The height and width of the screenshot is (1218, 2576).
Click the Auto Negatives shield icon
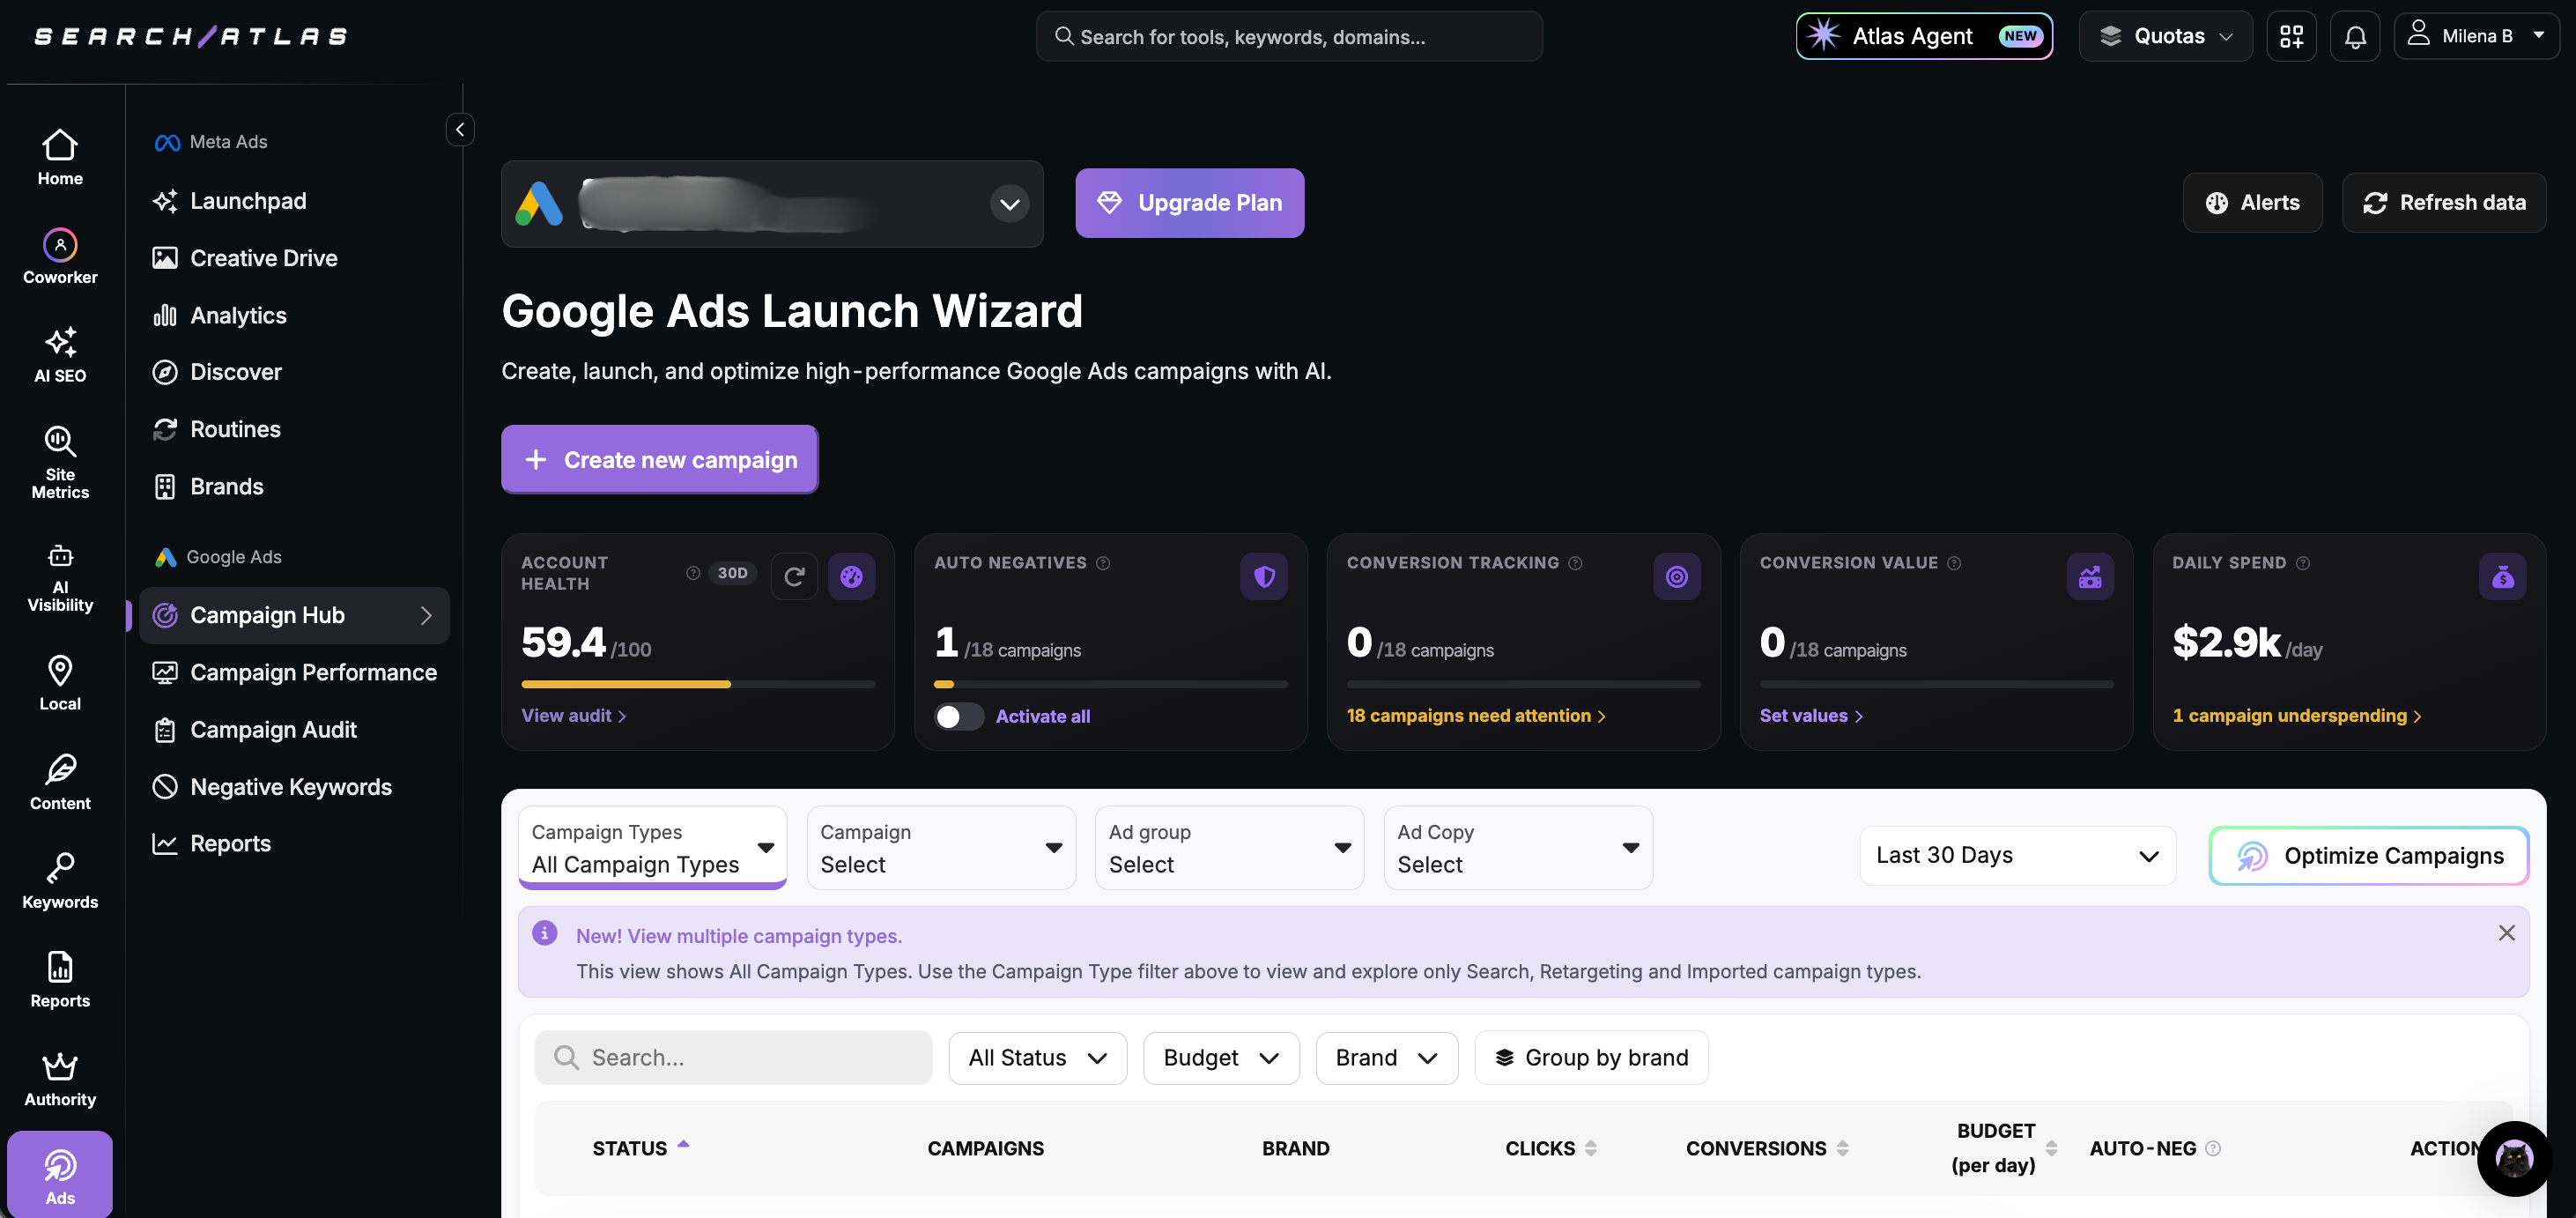click(1264, 576)
